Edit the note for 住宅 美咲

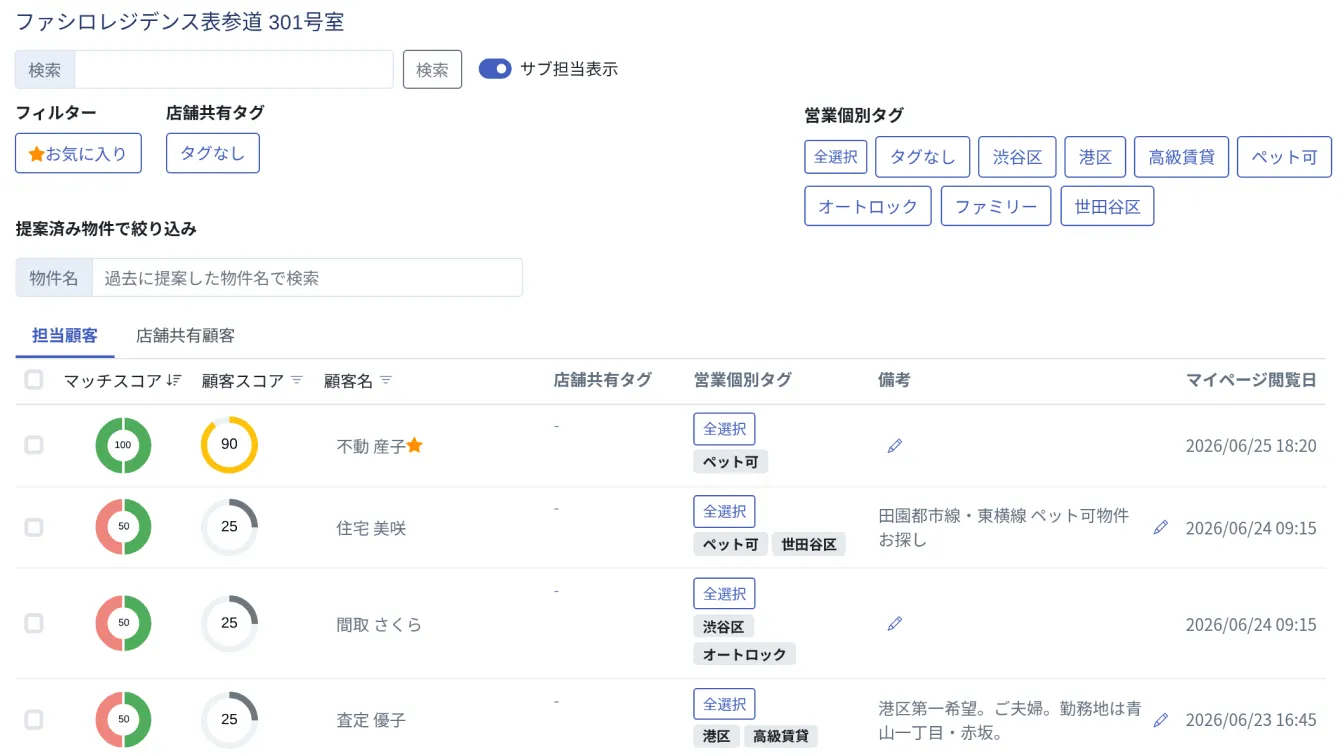click(1161, 527)
